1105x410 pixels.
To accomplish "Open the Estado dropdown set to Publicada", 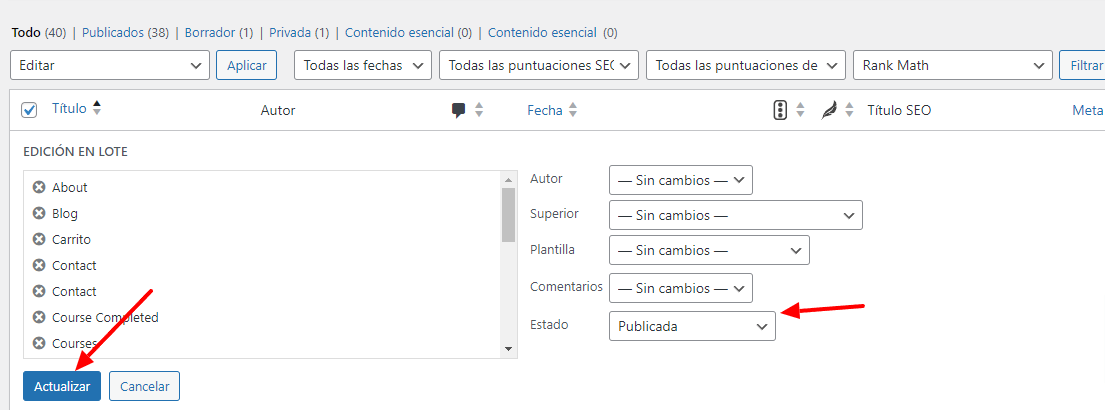I will (692, 326).
